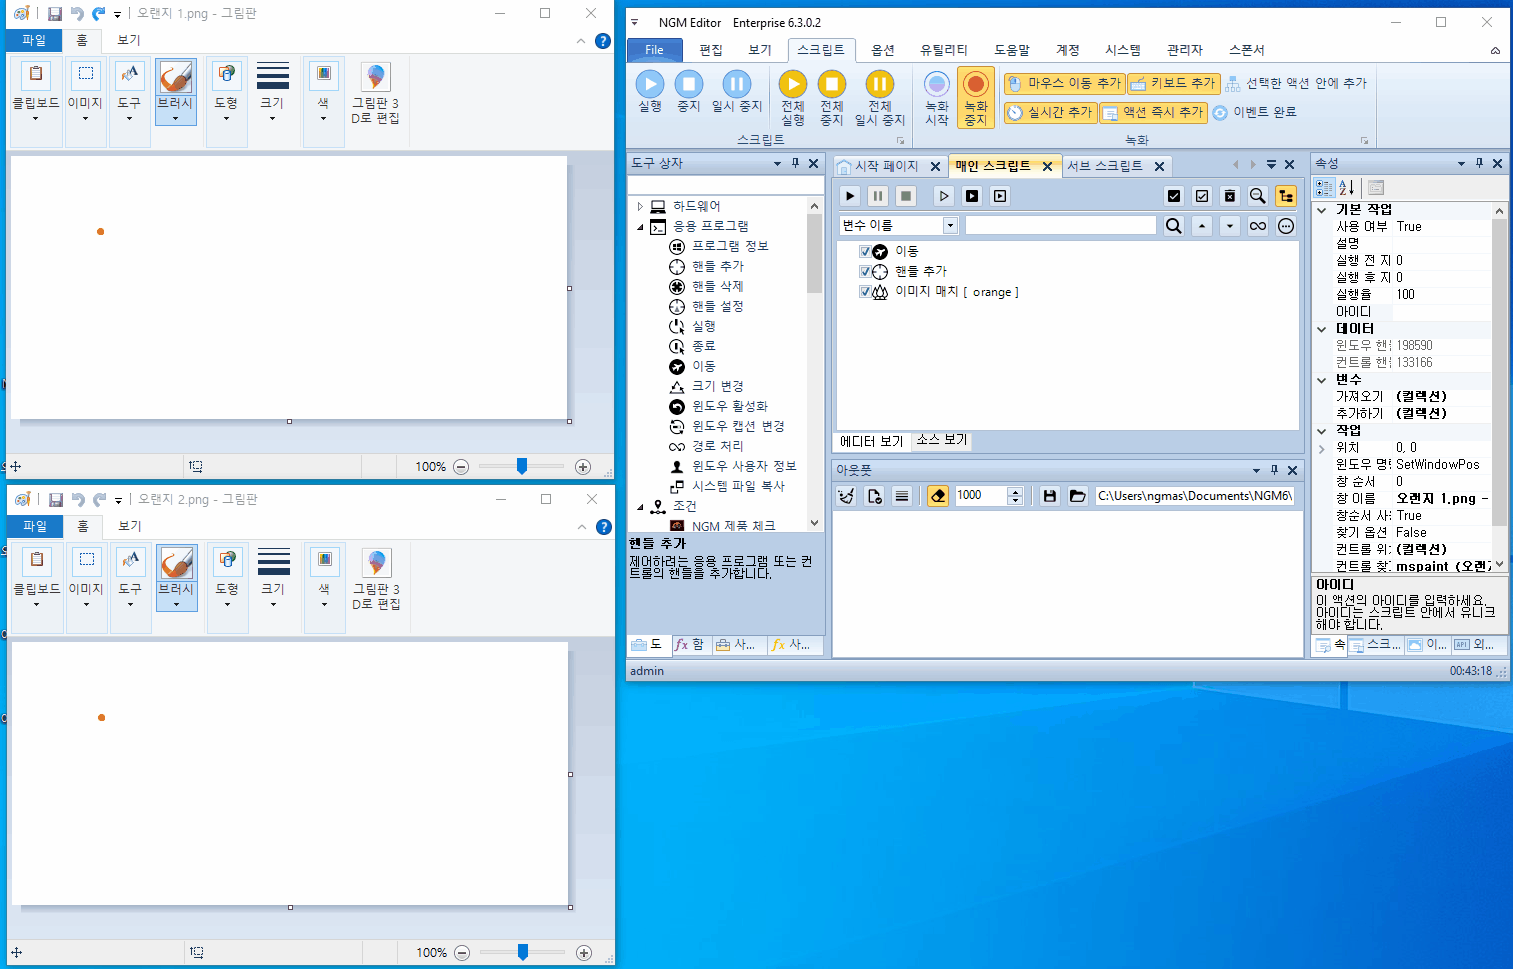1513x969 pixels.
Task: Click 전체 실행 run-all ribbon icon
Action: click(793, 98)
